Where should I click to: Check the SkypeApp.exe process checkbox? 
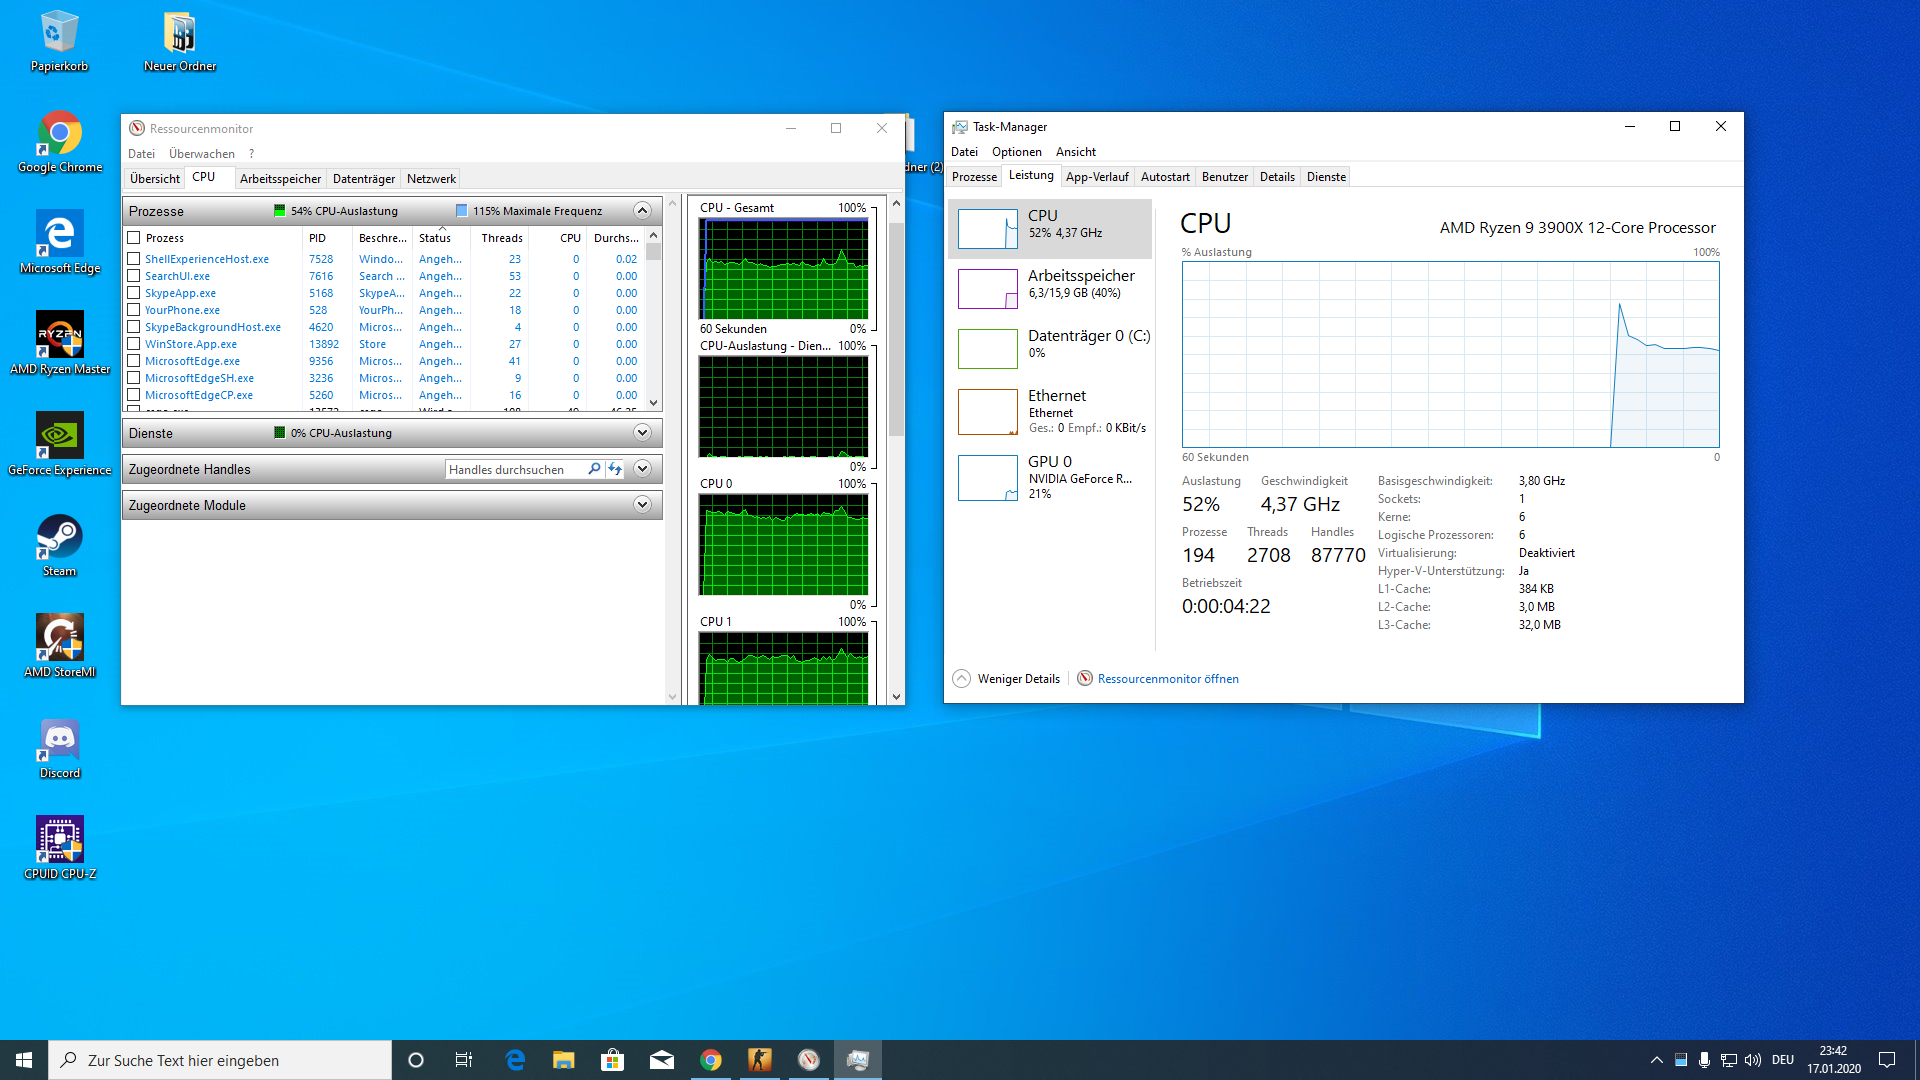[x=134, y=293]
